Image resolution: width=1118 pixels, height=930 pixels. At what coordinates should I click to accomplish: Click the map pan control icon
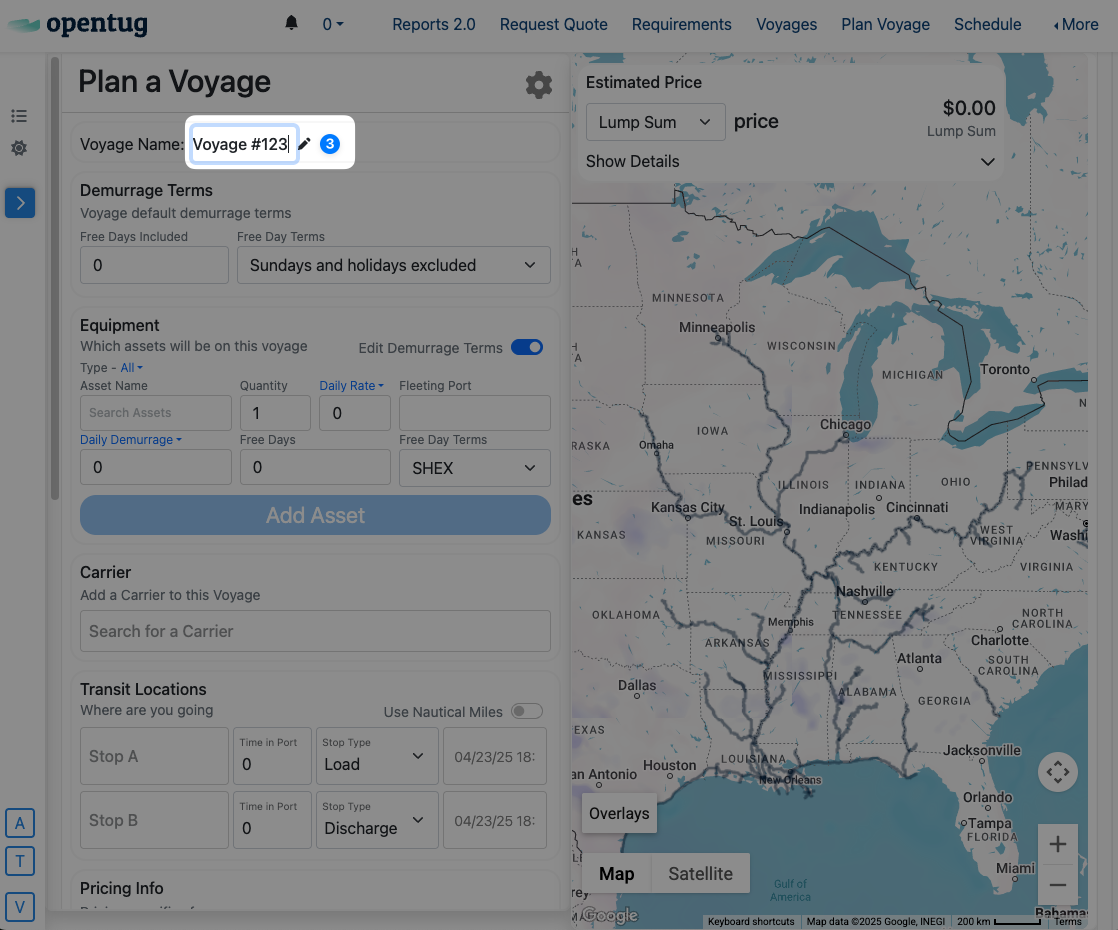pos(1057,772)
